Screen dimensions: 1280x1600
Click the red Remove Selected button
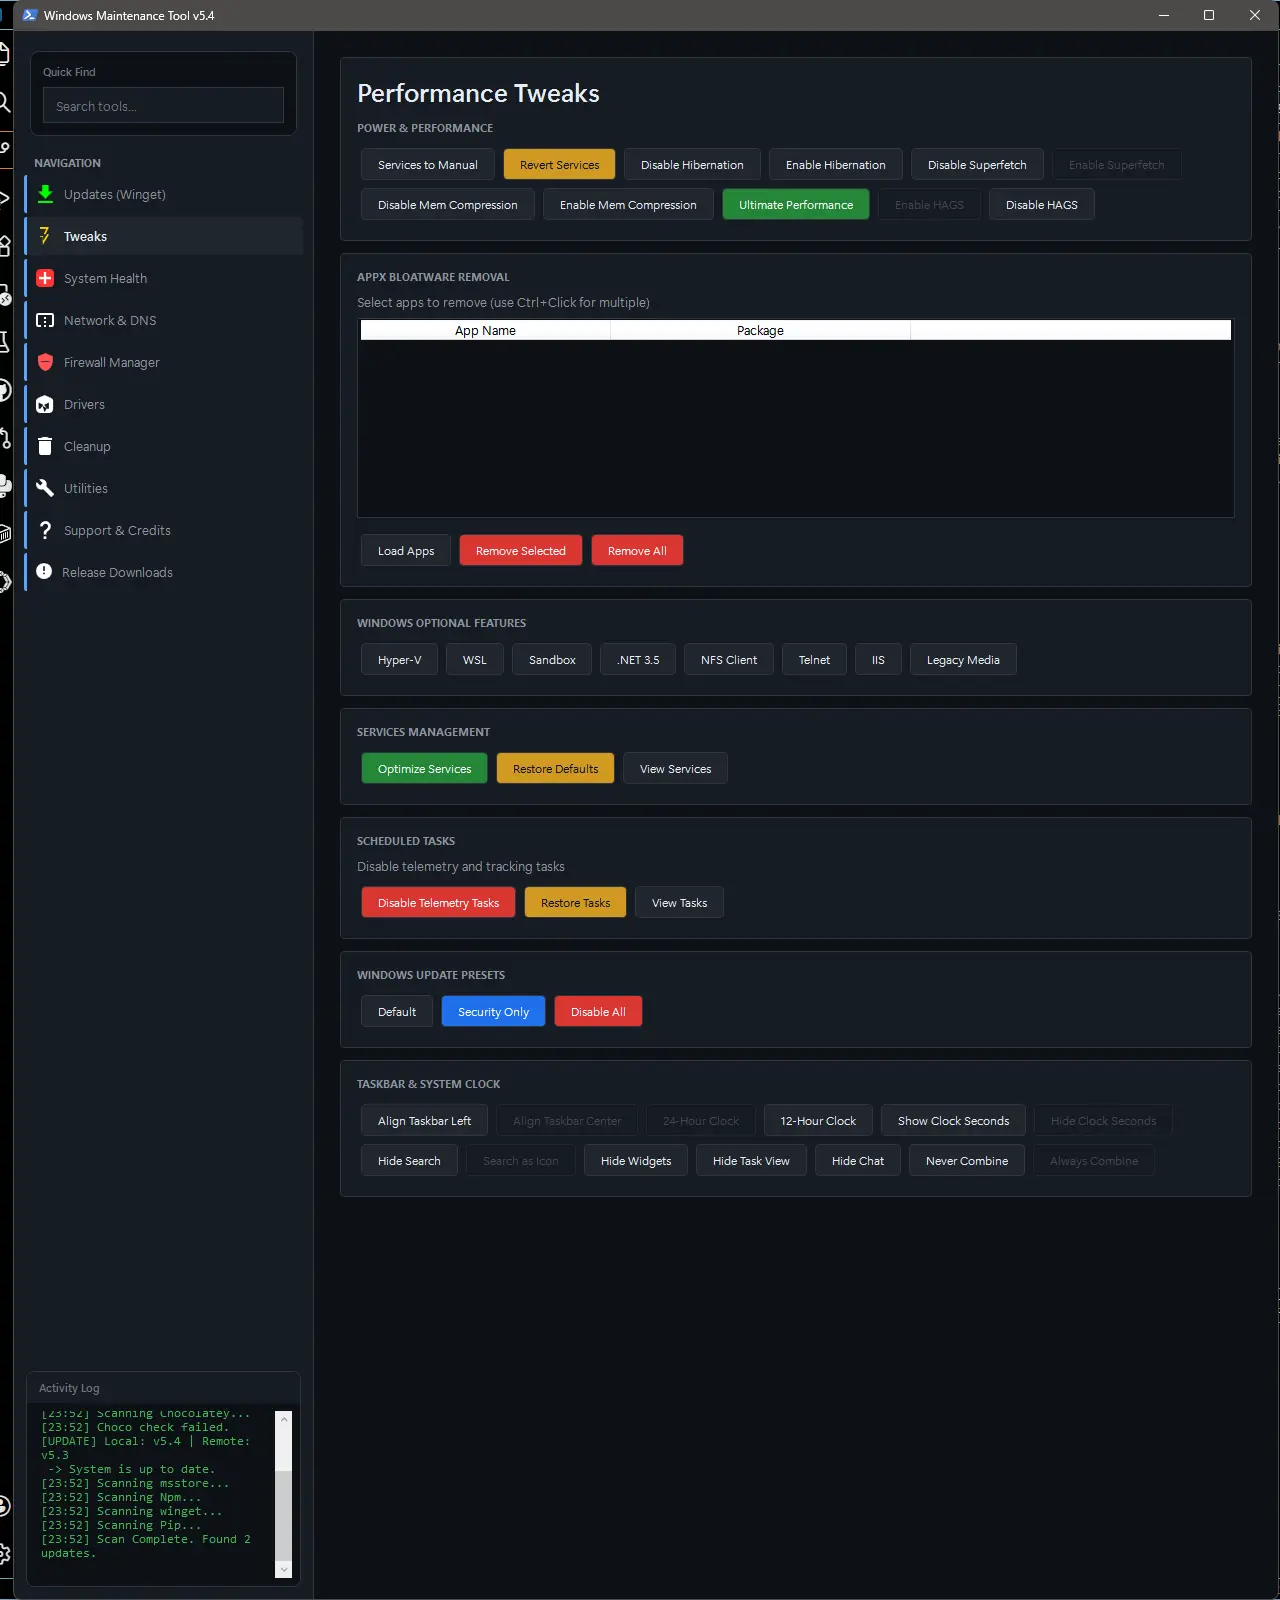tap(520, 551)
